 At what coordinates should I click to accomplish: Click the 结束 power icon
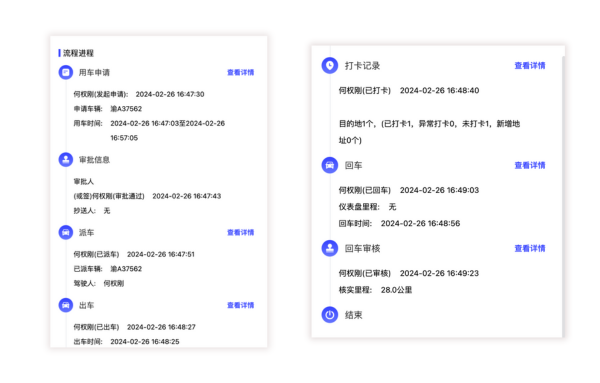pyautogui.click(x=329, y=315)
